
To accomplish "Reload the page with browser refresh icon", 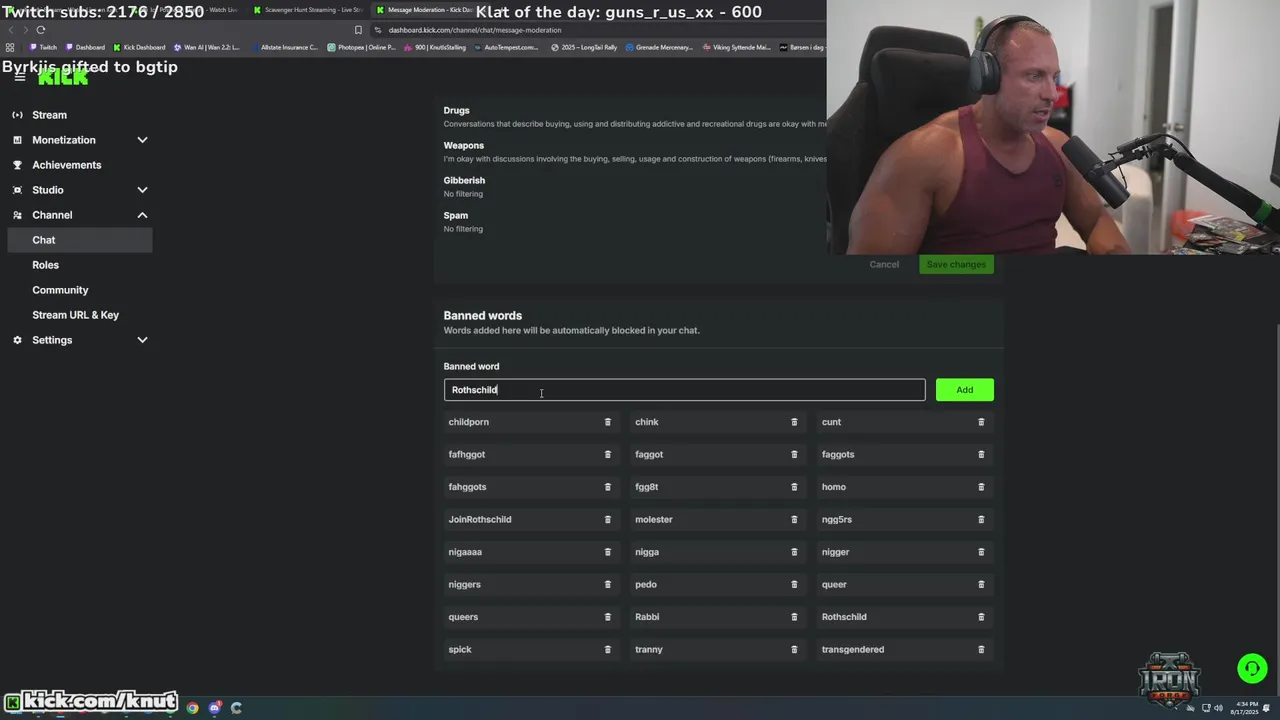I will (41, 30).
